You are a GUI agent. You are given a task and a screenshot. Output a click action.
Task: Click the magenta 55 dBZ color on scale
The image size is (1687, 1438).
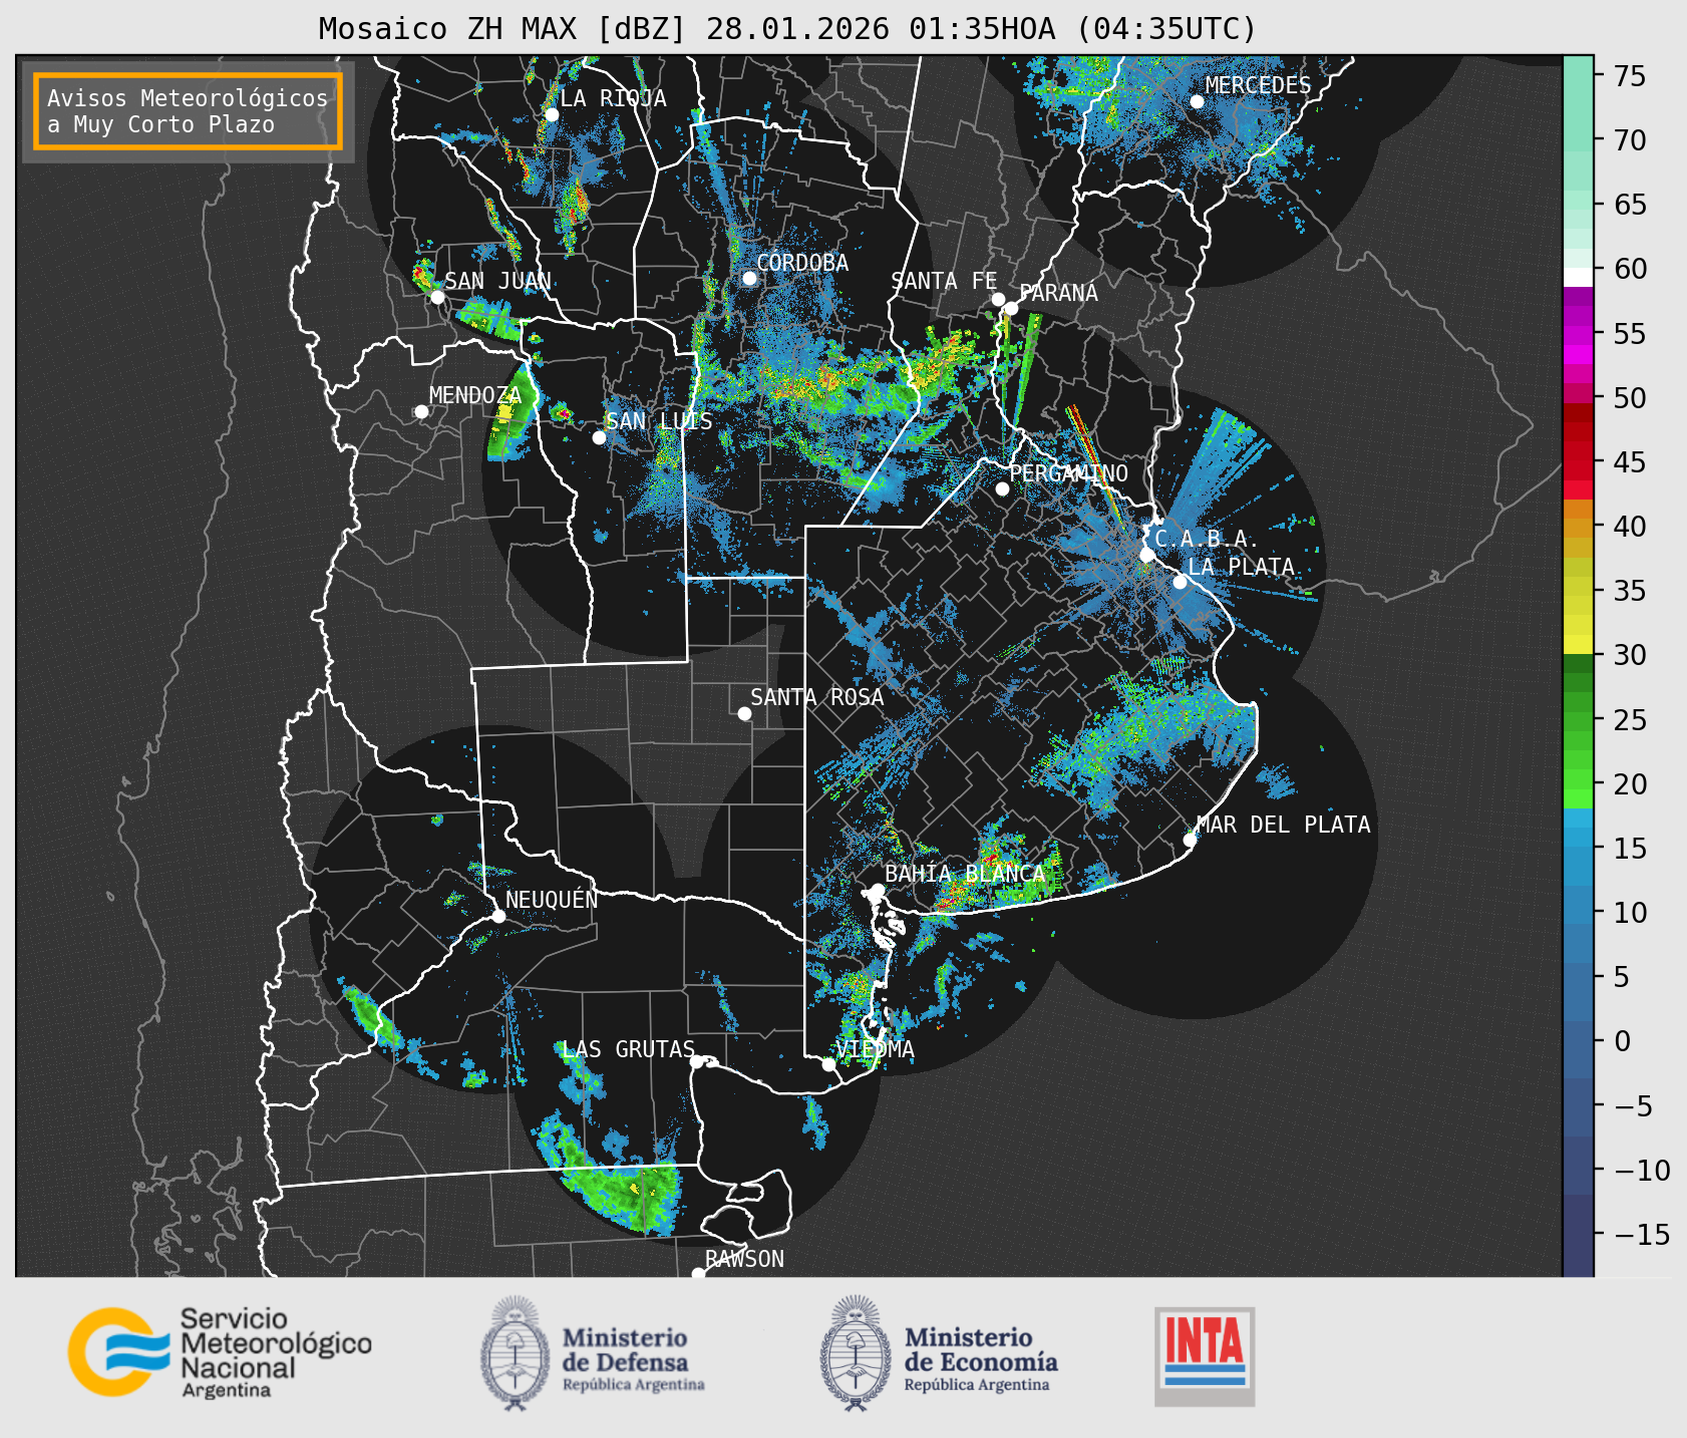1578,335
